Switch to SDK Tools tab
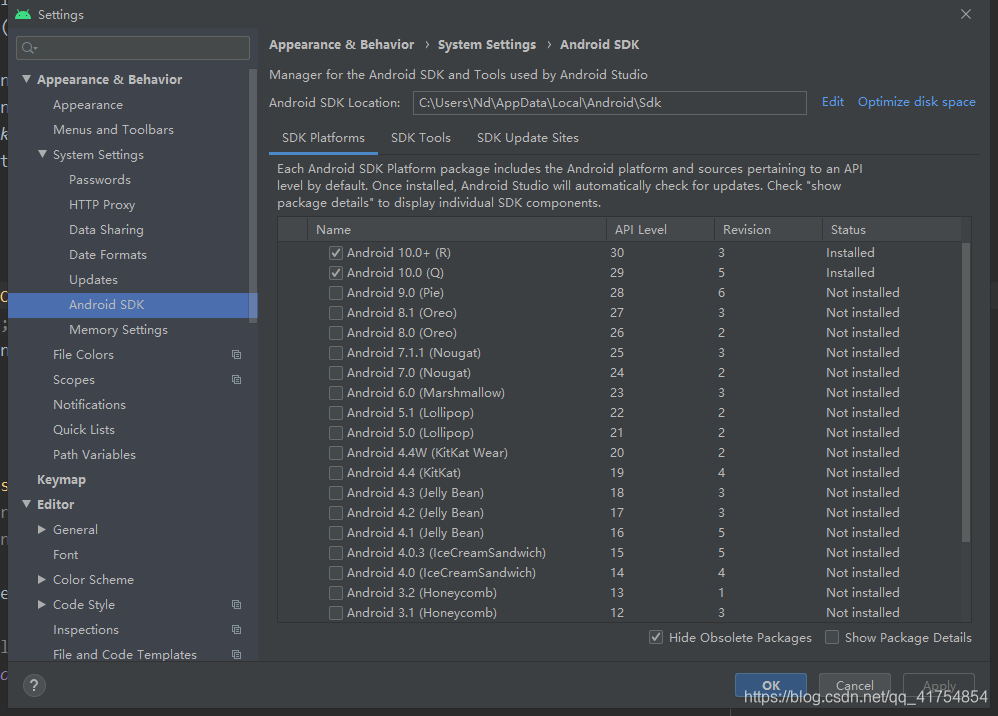The image size is (998, 716). [x=421, y=138]
